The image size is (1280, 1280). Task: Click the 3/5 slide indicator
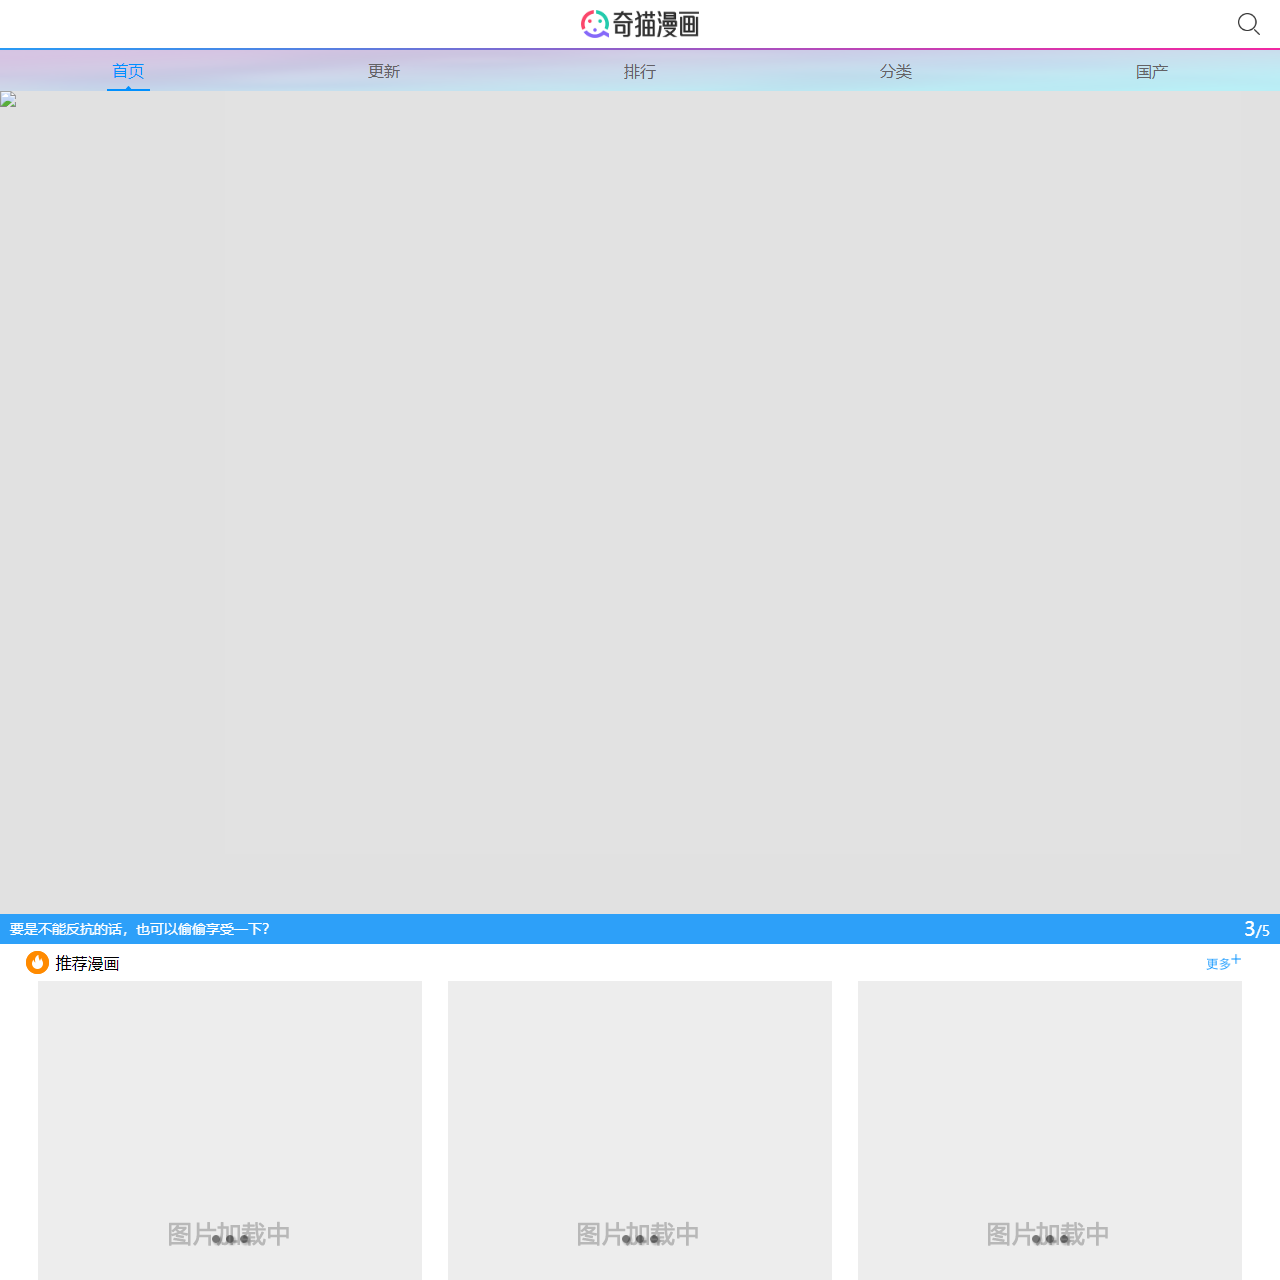[1256, 929]
